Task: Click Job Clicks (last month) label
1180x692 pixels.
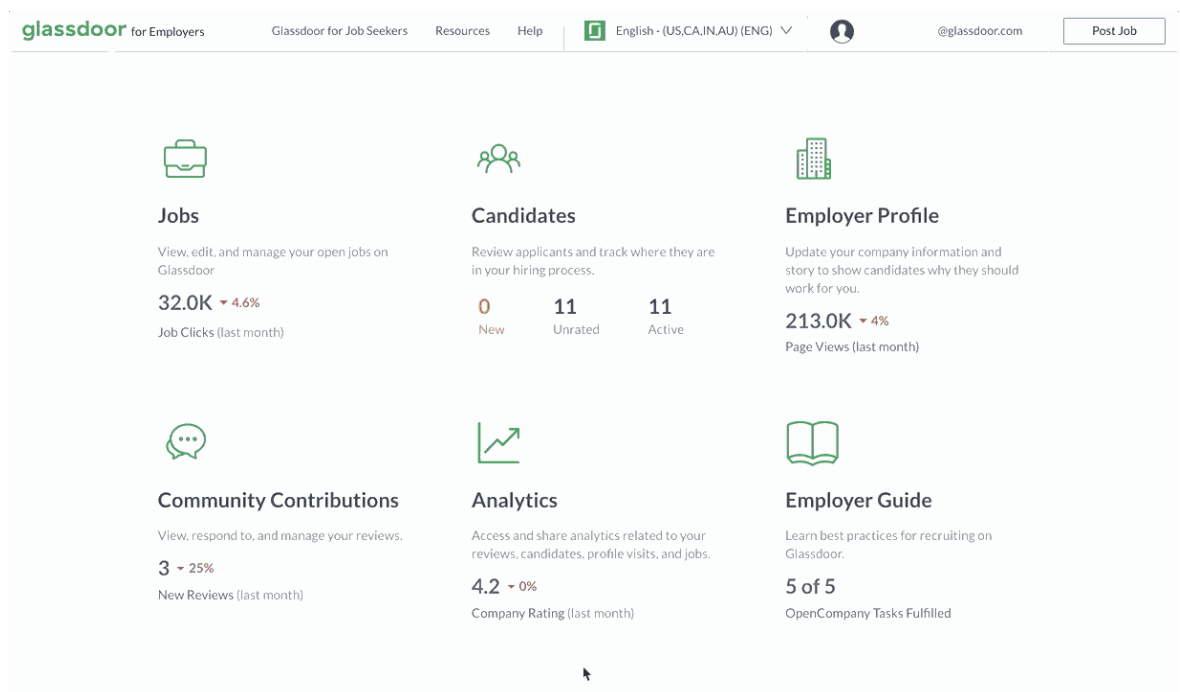Action: 220,332
